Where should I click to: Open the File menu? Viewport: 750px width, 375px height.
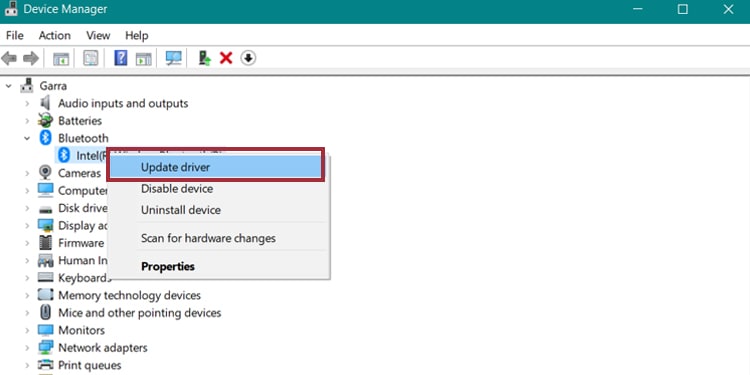click(15, 35)
